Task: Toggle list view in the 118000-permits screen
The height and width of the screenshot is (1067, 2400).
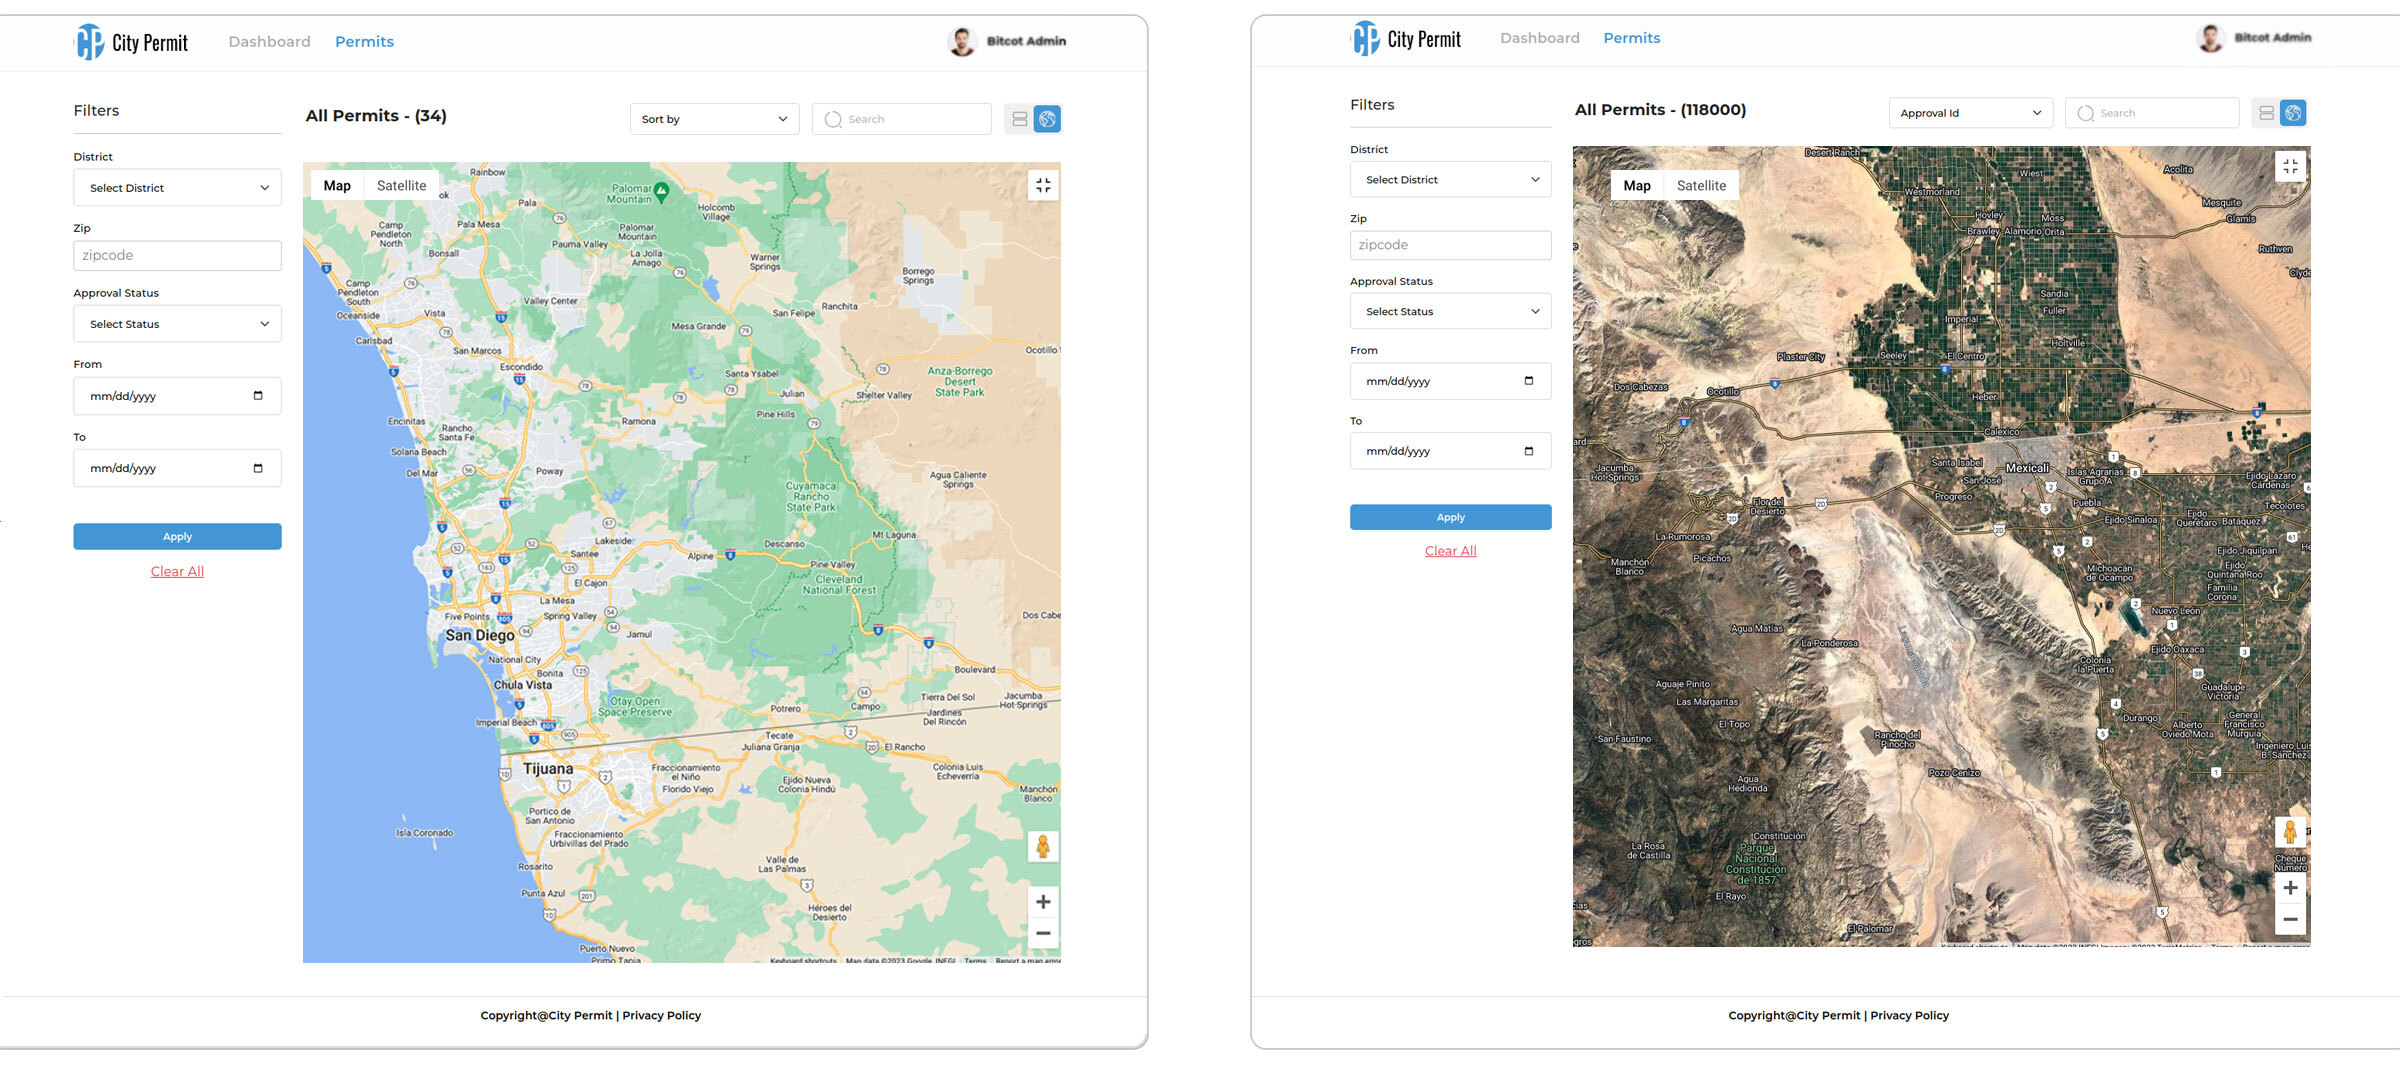Action: [2266, 113]
